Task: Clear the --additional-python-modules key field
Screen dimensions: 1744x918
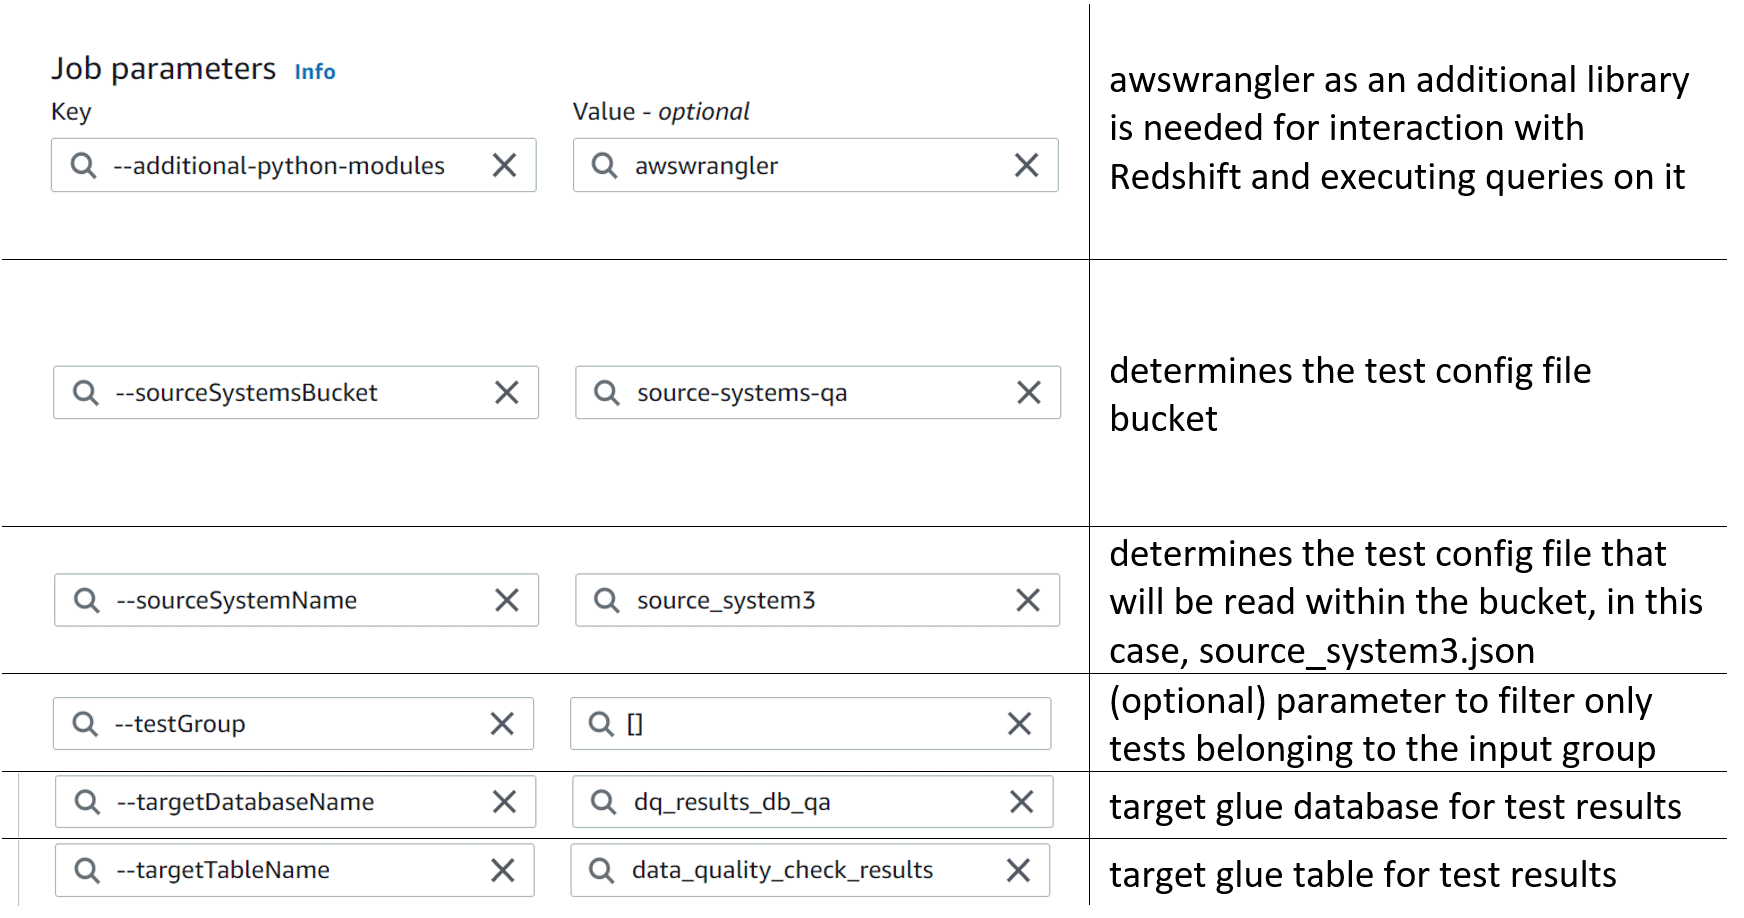Action: pos(505,165)
